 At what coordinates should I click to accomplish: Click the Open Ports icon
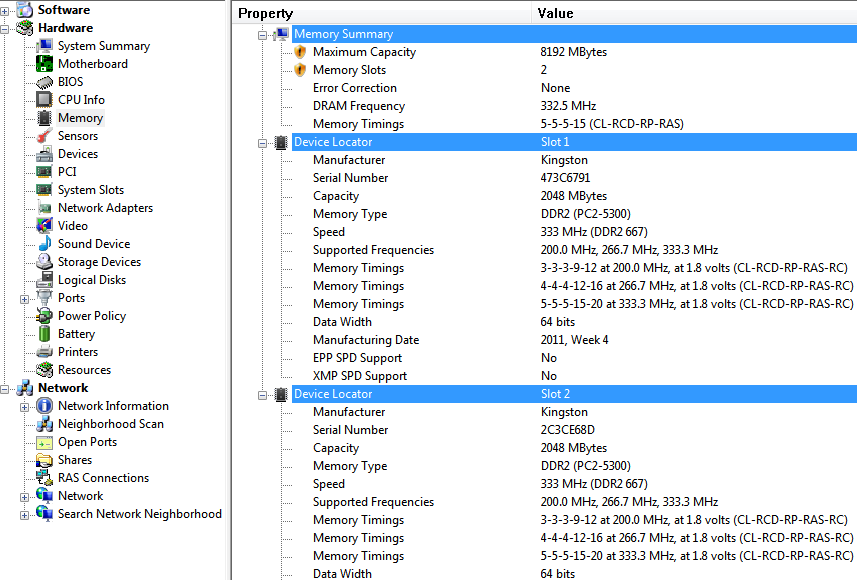[44, 442]
